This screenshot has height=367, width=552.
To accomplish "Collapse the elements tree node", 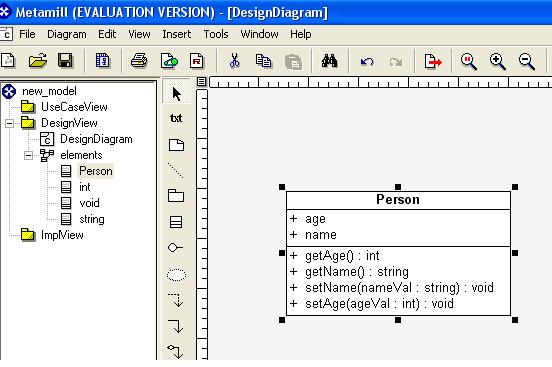I will tap(29, 155).
